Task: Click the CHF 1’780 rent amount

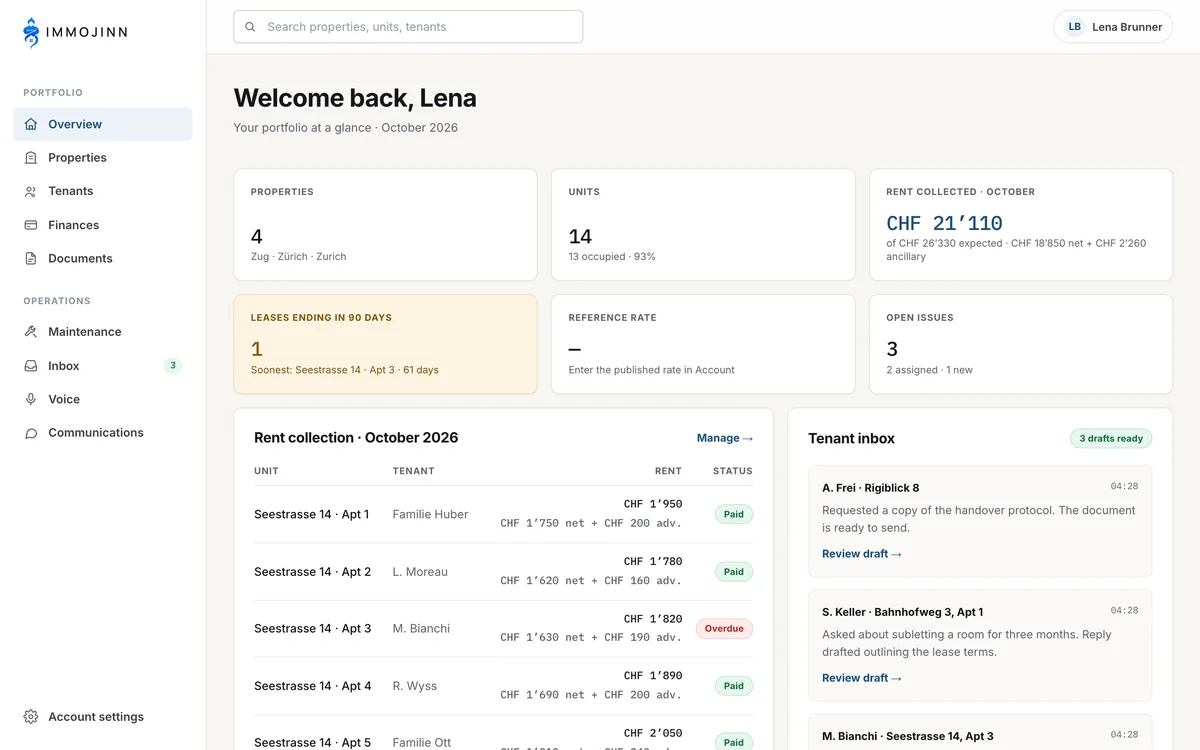Action: click(653, 562)
